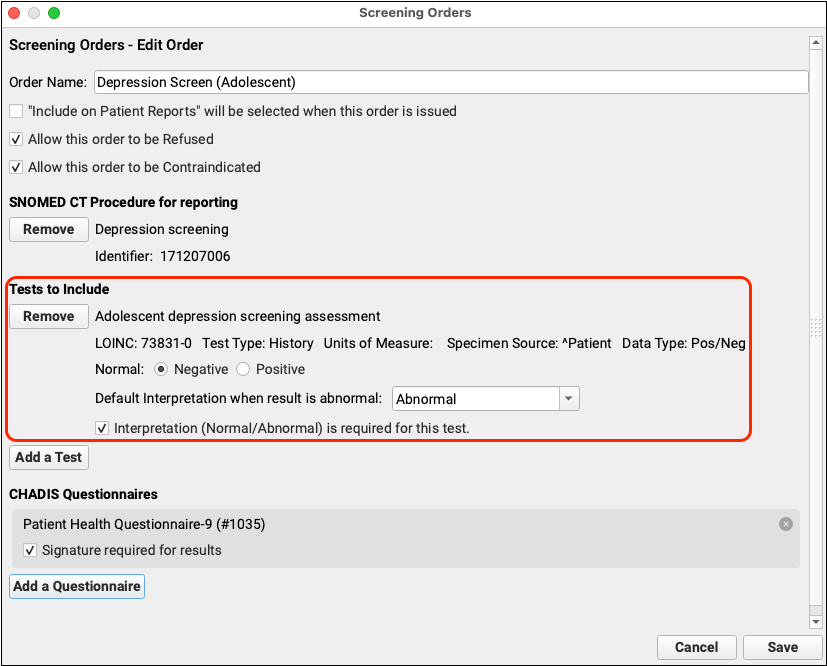This screenshot has height=666, width=827.
Task: Select the Negative normal radio option
Action: click(x=160, y=370)
